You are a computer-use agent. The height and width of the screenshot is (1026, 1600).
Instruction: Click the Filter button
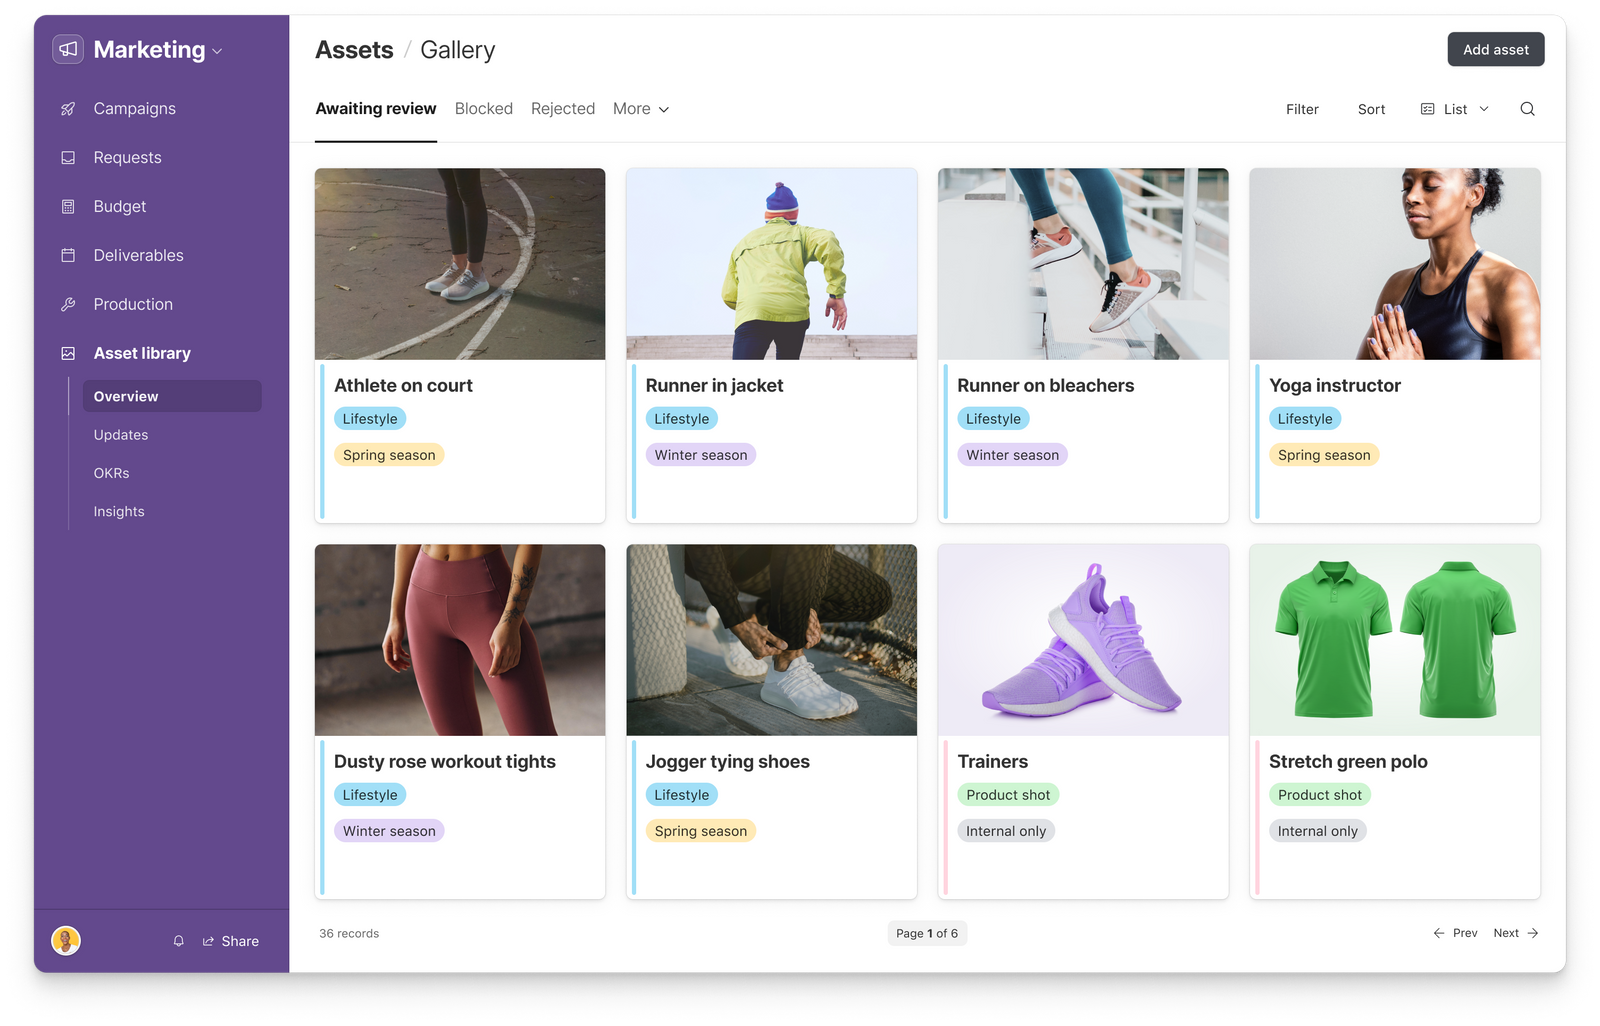coord(1302,109)
